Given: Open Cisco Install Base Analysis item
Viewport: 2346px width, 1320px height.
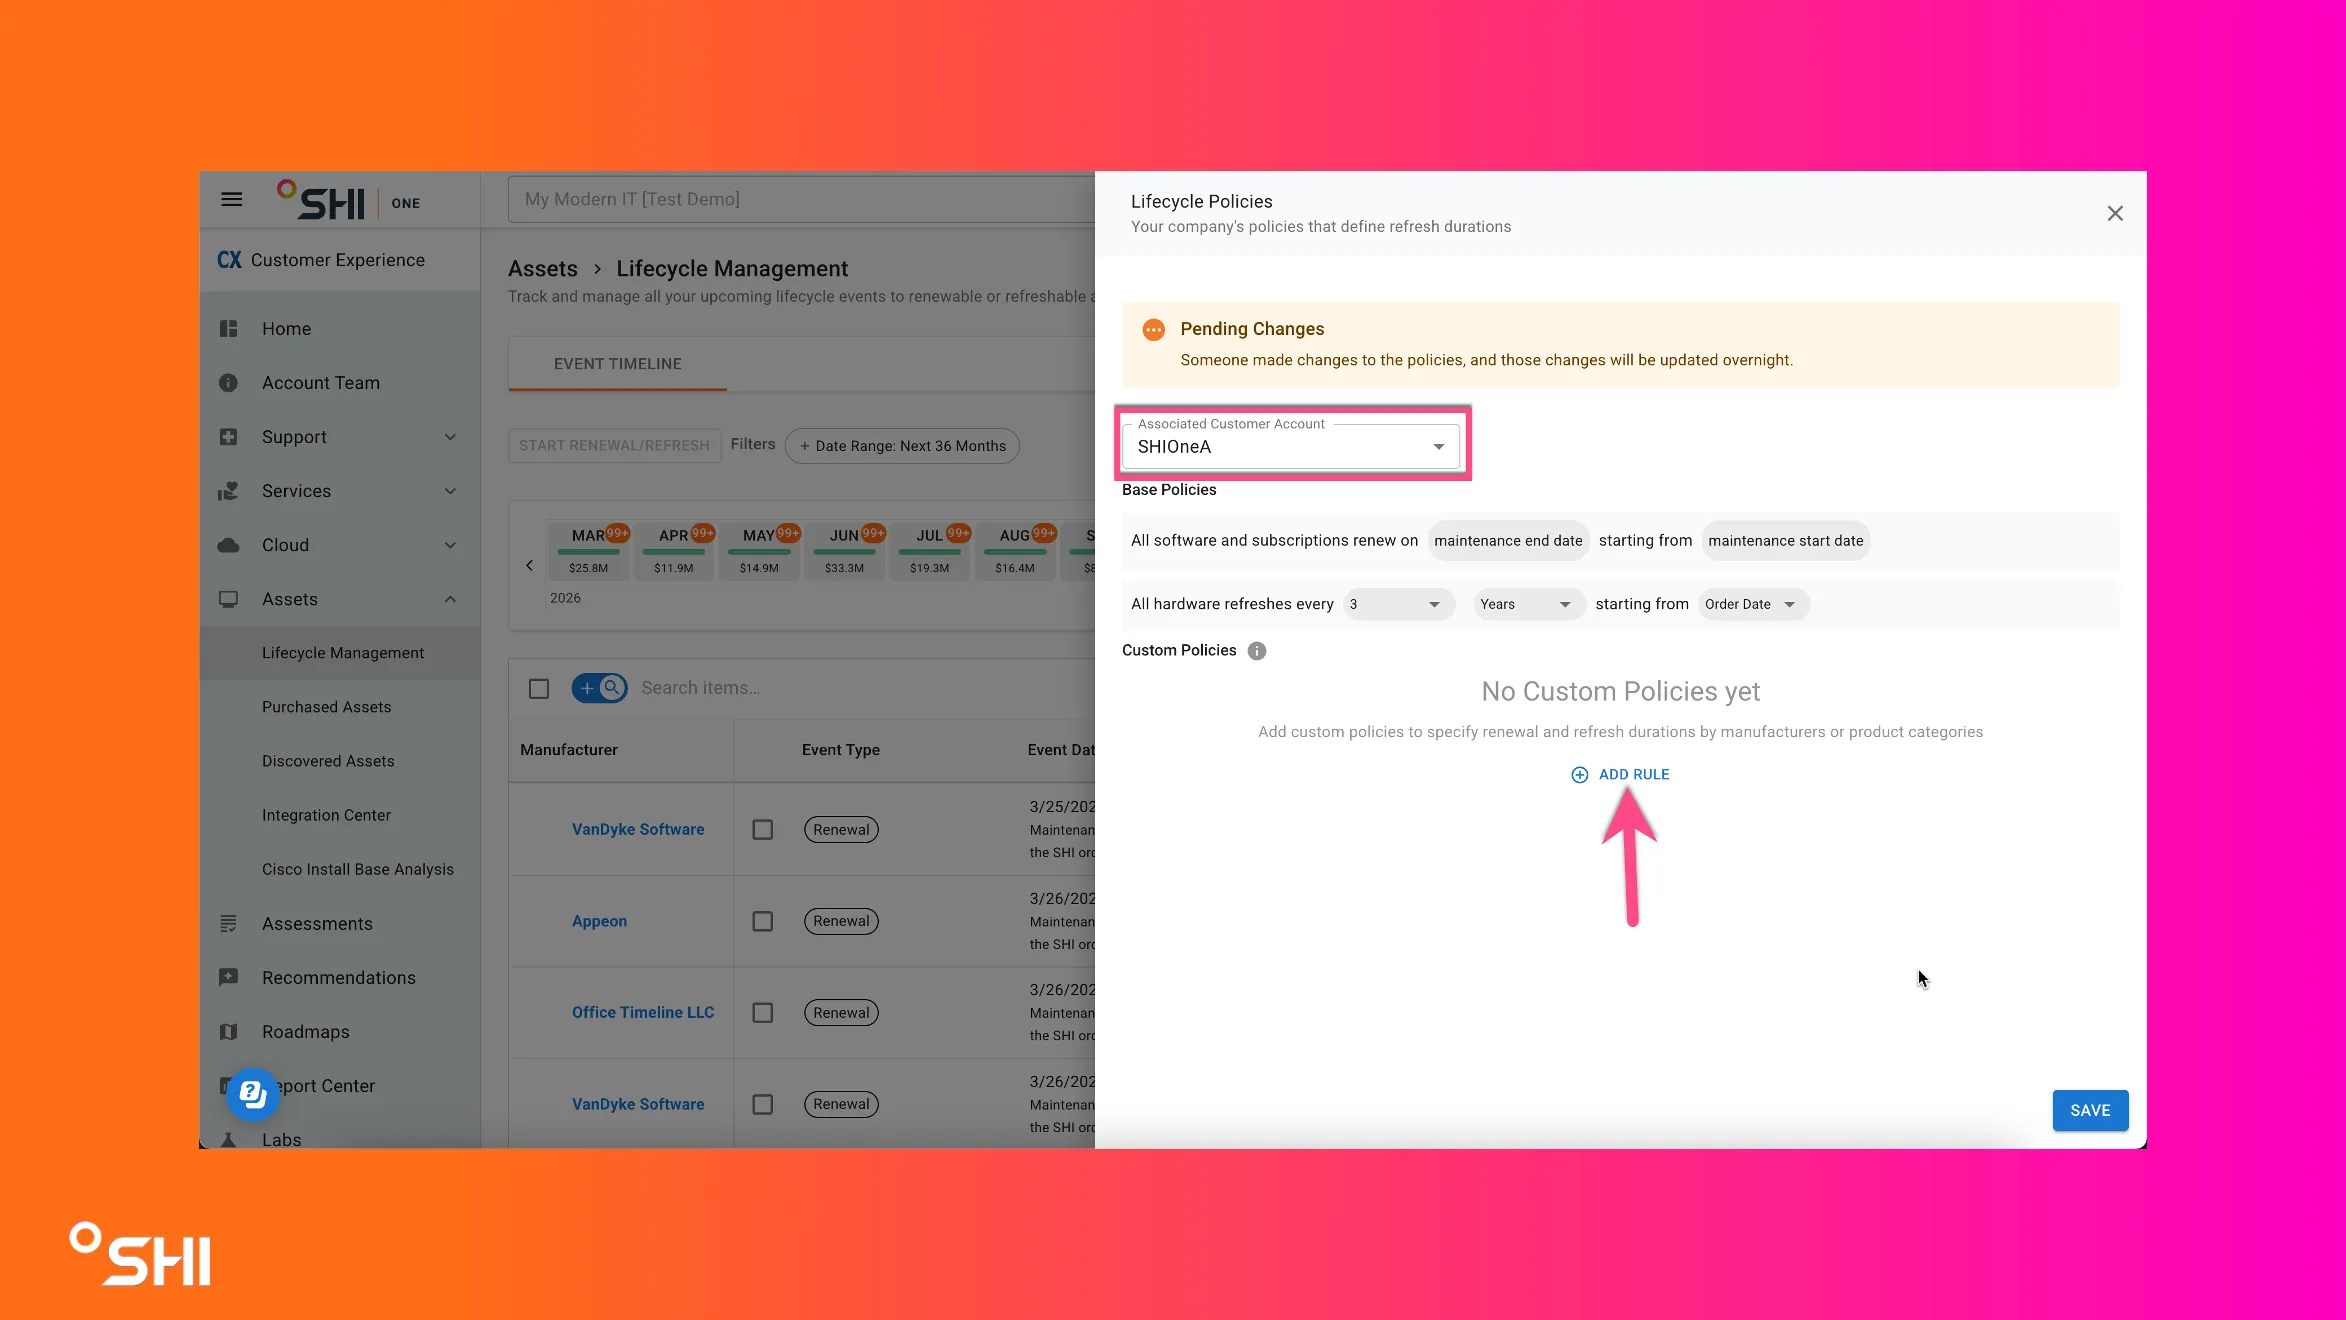Looking at the screenshot, I should pos(358,869).
